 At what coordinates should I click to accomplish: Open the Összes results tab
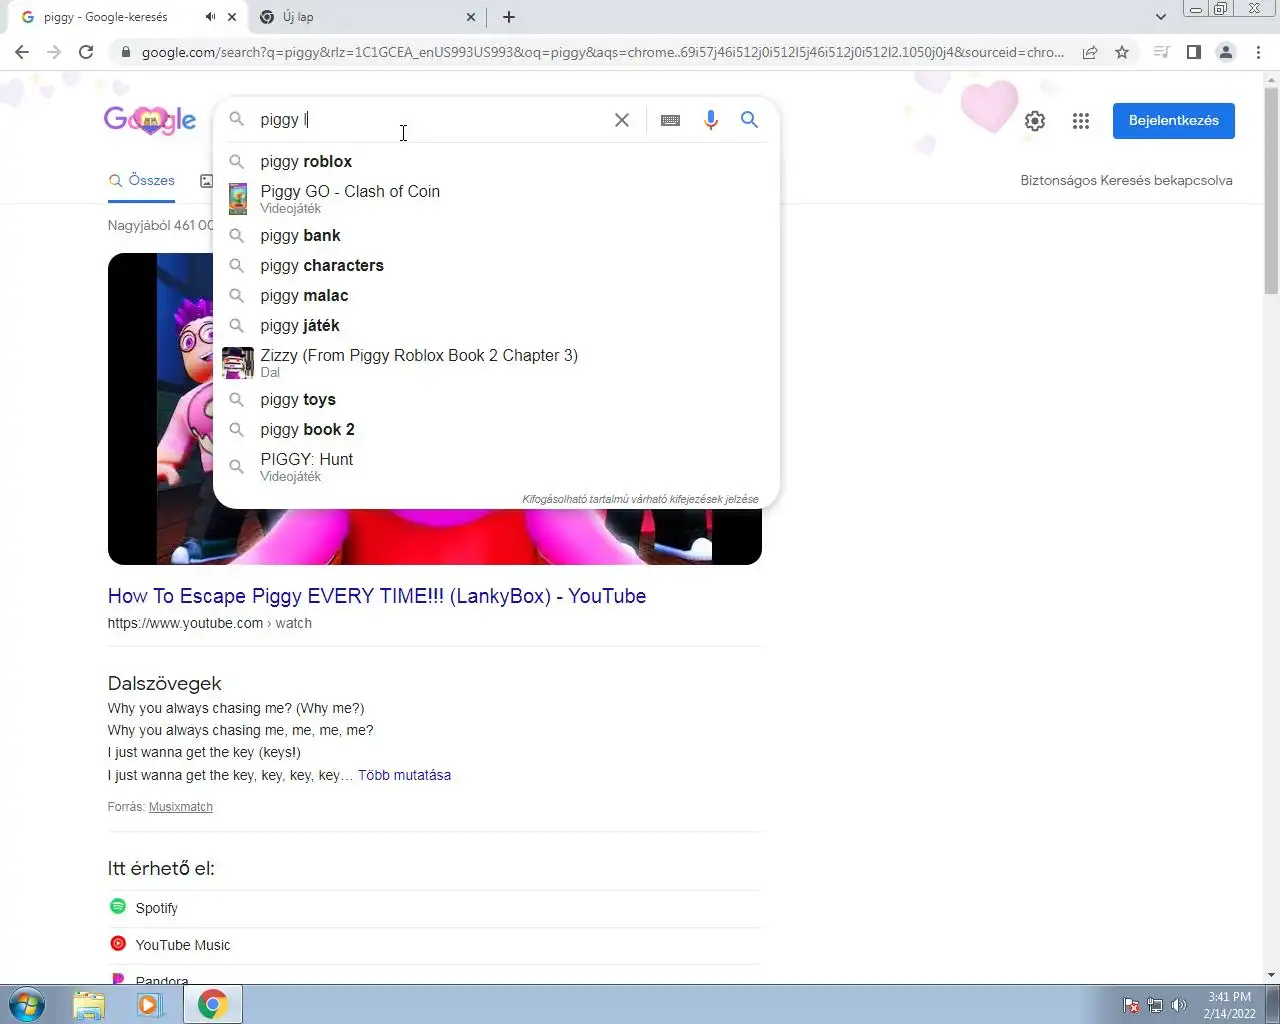point(141,181)
